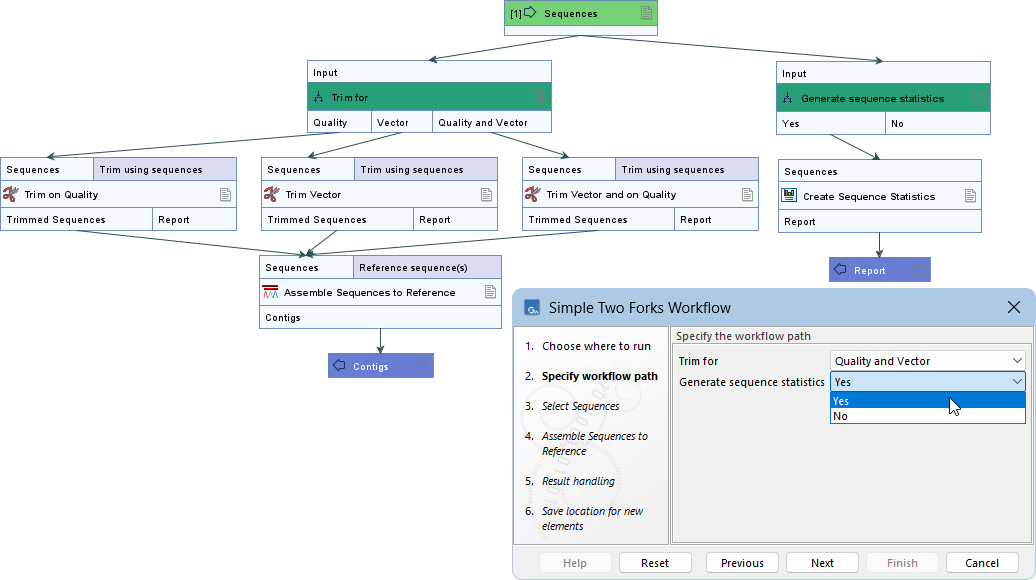The height and width of the screenshot is (580, 1036).
Task: Select No in the dropdown list
Action: coord(927,416)
